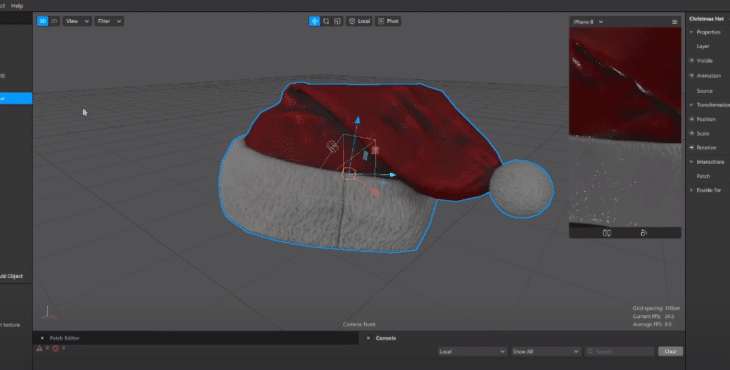Click the console warnings triangle icon
The height and width of the screenshot is (370, 730).
click(x=40, y=348)
